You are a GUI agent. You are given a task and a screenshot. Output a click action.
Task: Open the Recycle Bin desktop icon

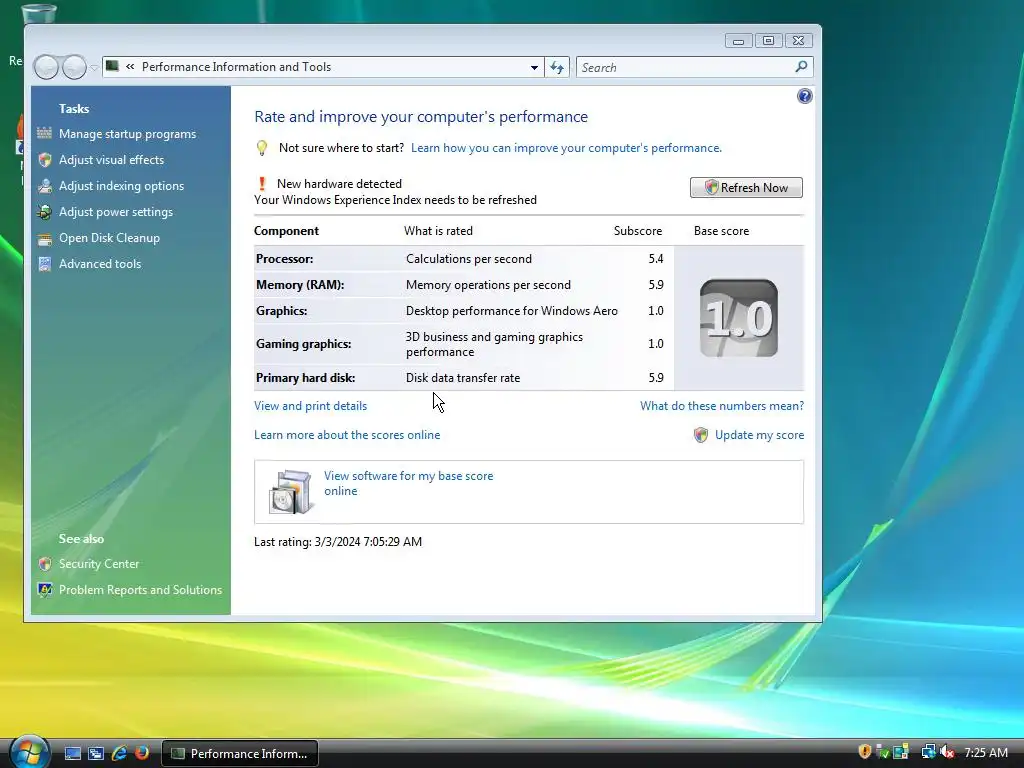tap(38, 13)
